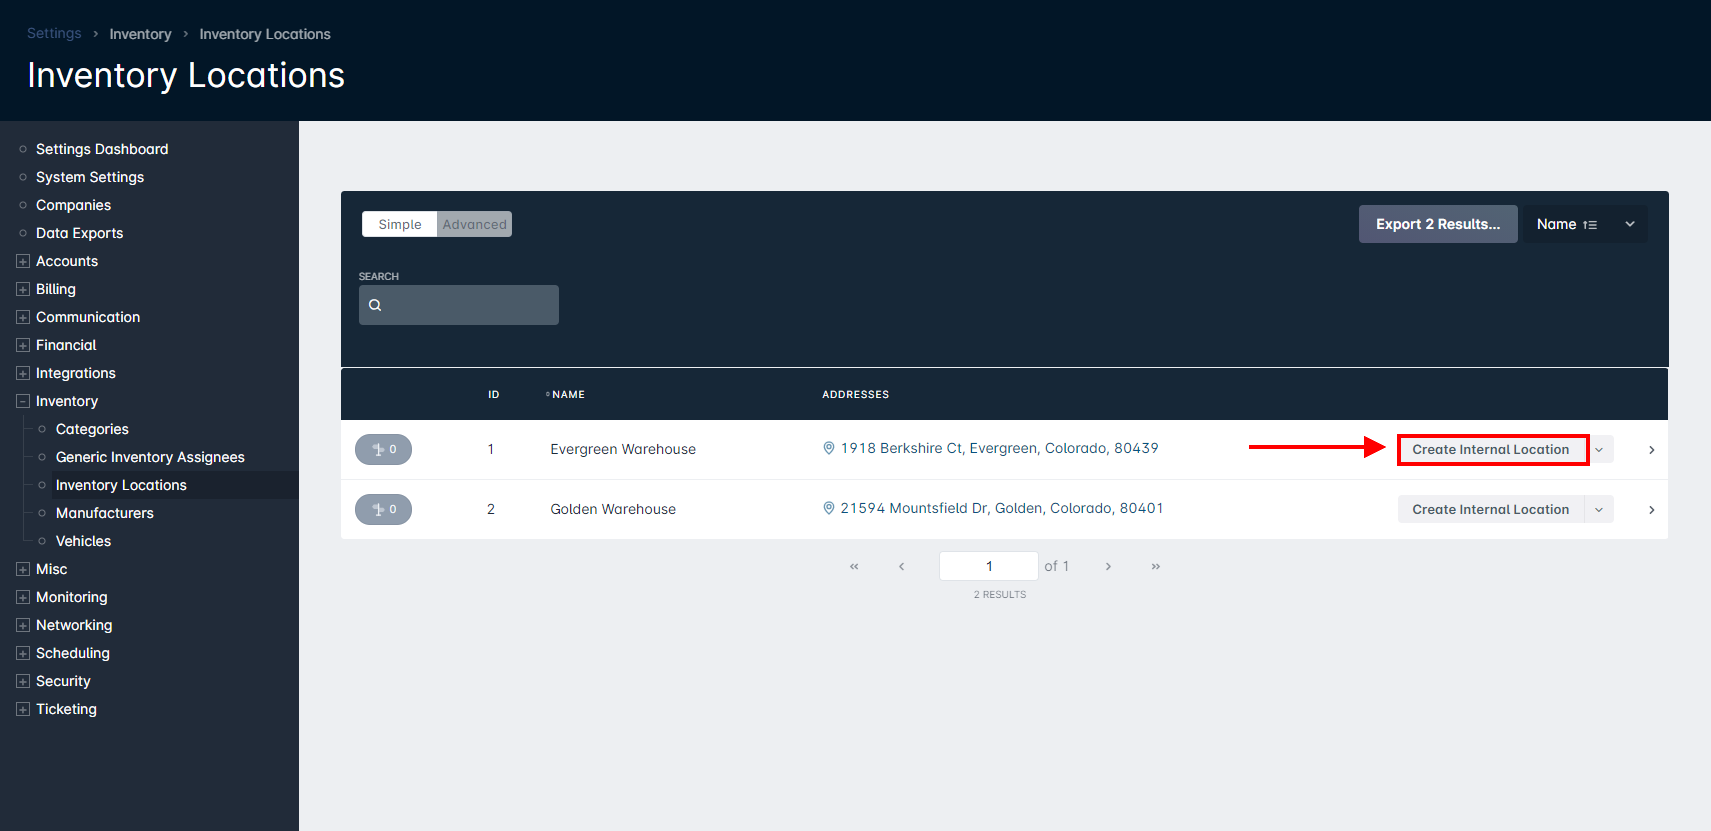The image size is (1711, 831).
Task: Open Generic Inventory Assignees page
Action: tap(150, 457)
